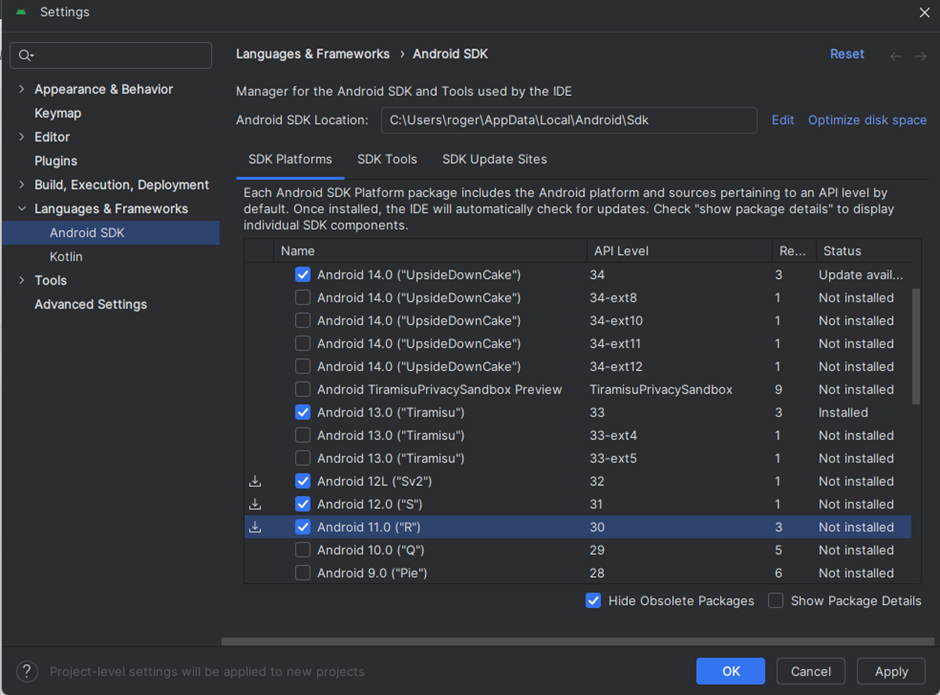
Task: Expand the Tools section chevron
Action: click(x=22, y=280)
